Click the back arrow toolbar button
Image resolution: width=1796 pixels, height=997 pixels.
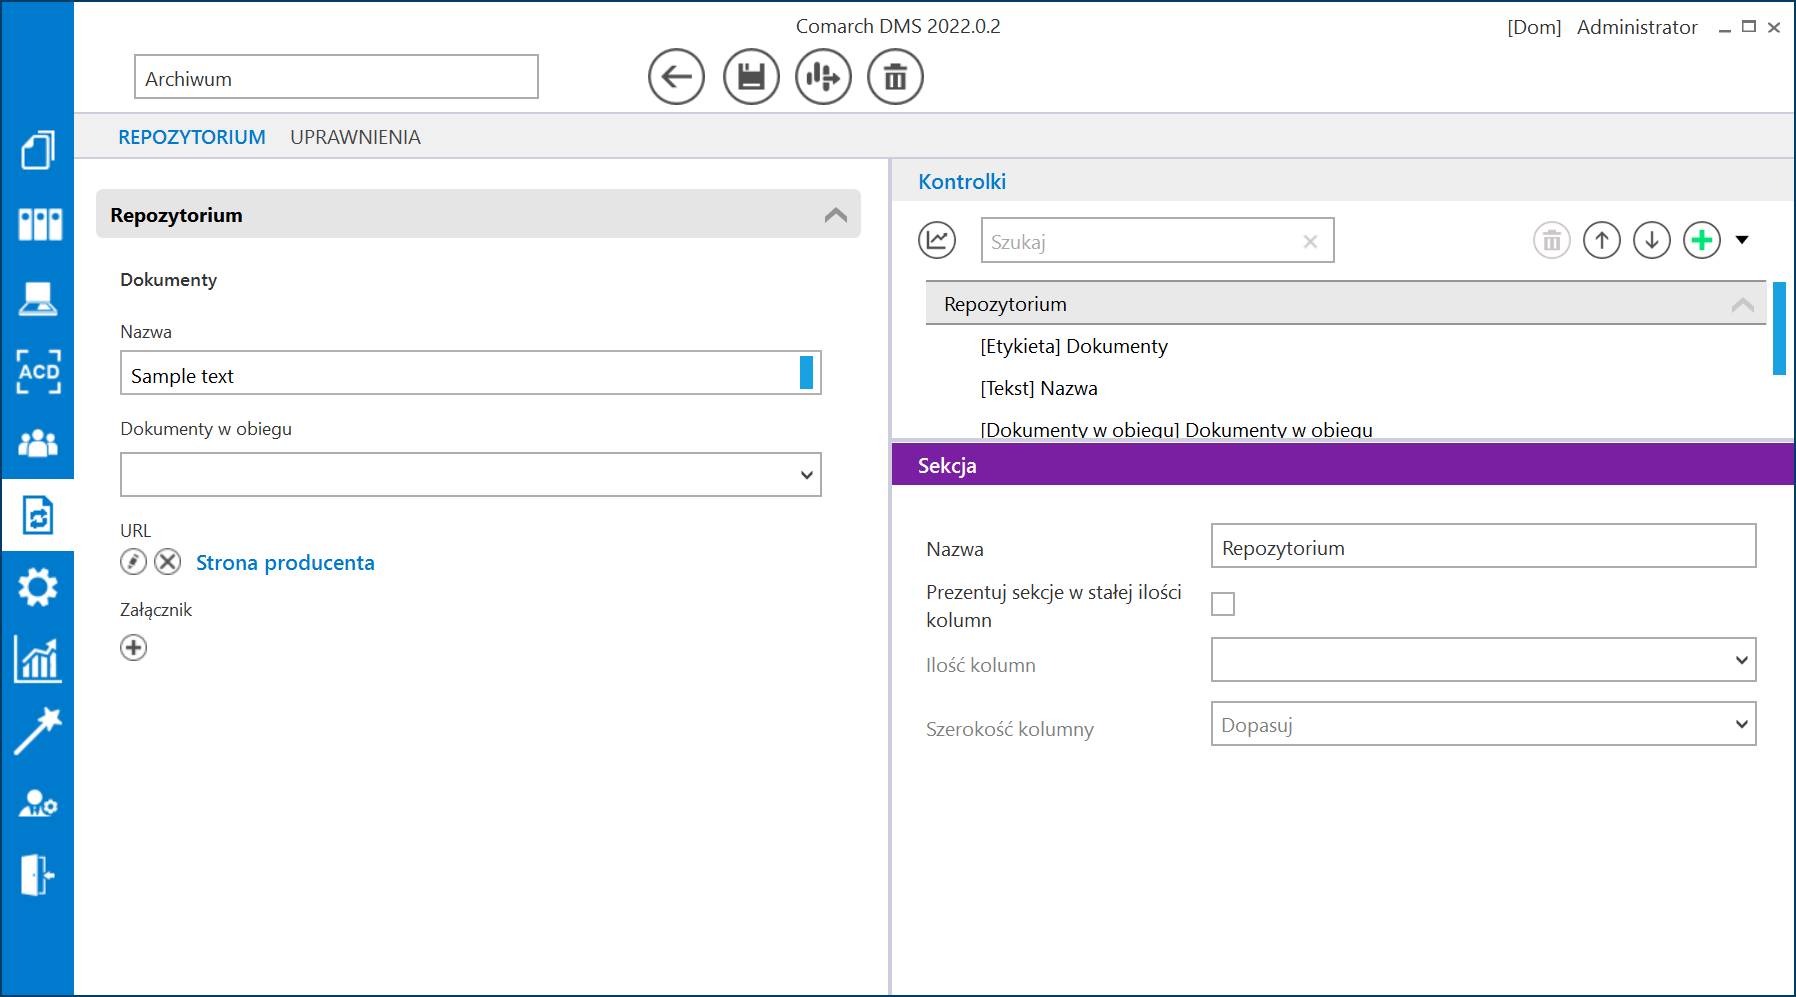pyautogui.click(x=676, y=77)
